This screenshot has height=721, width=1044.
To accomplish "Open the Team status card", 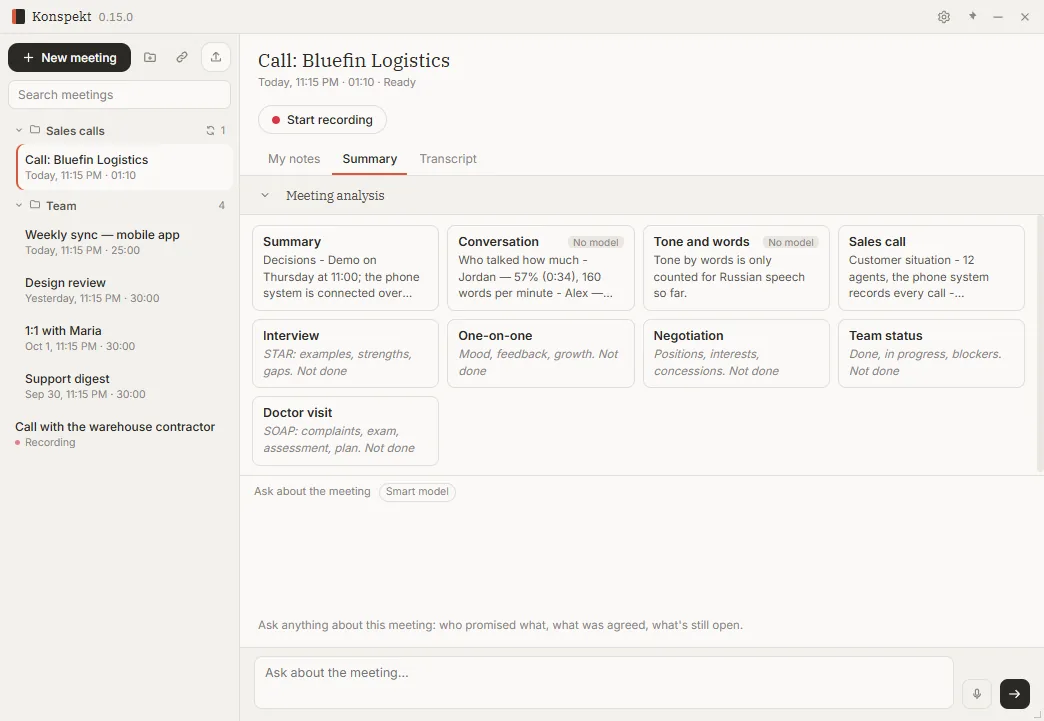I will coord(931,354).
